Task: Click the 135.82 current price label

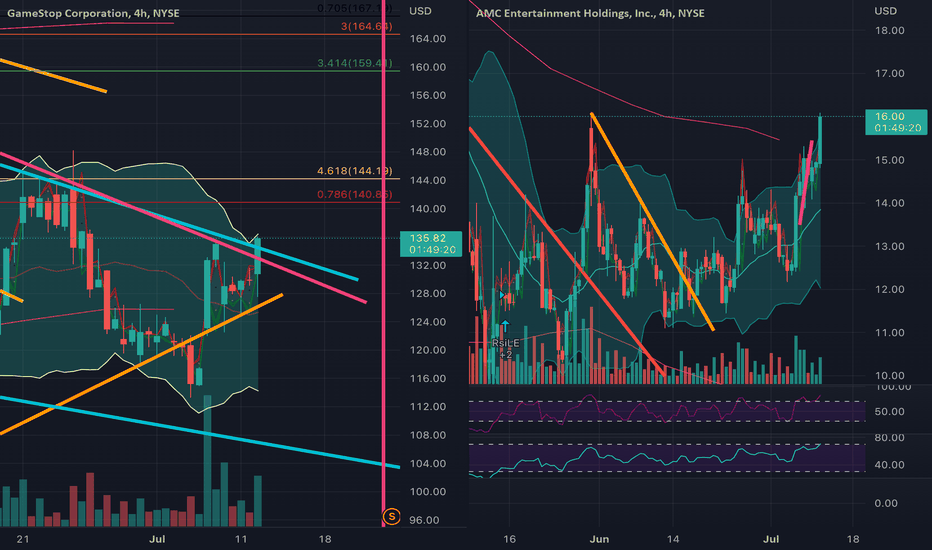Action: coord(431,244)
